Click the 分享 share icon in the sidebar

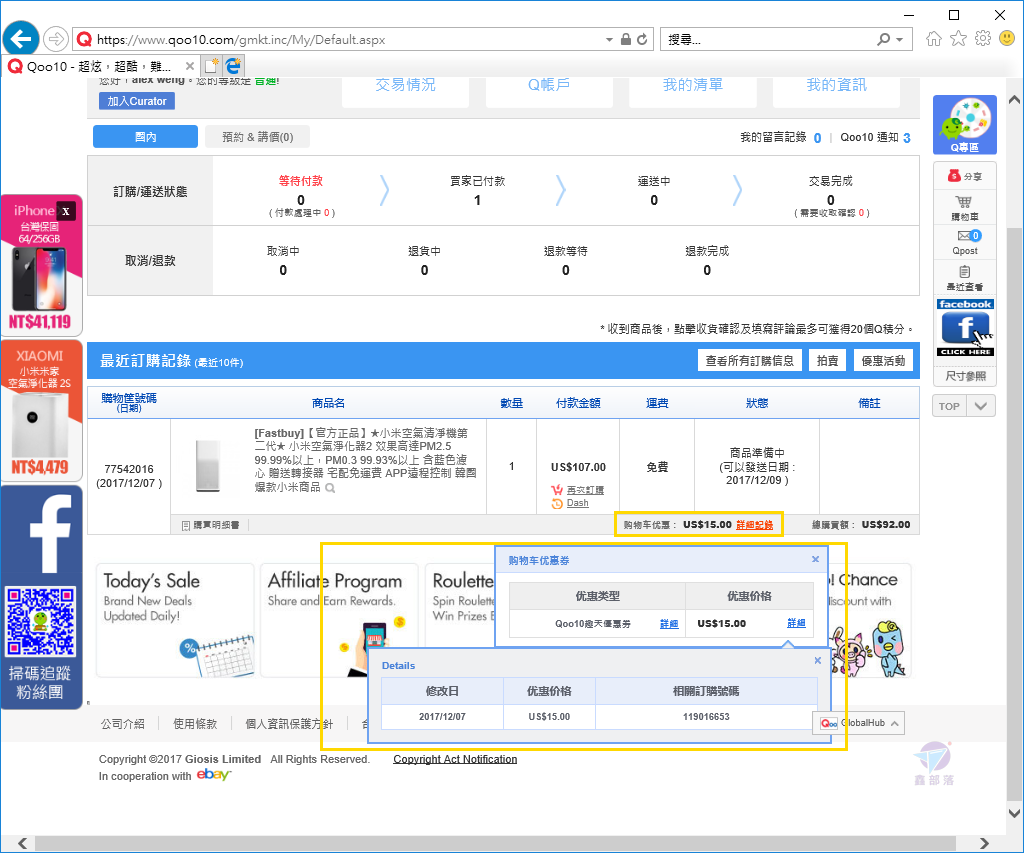coord(963,174)
